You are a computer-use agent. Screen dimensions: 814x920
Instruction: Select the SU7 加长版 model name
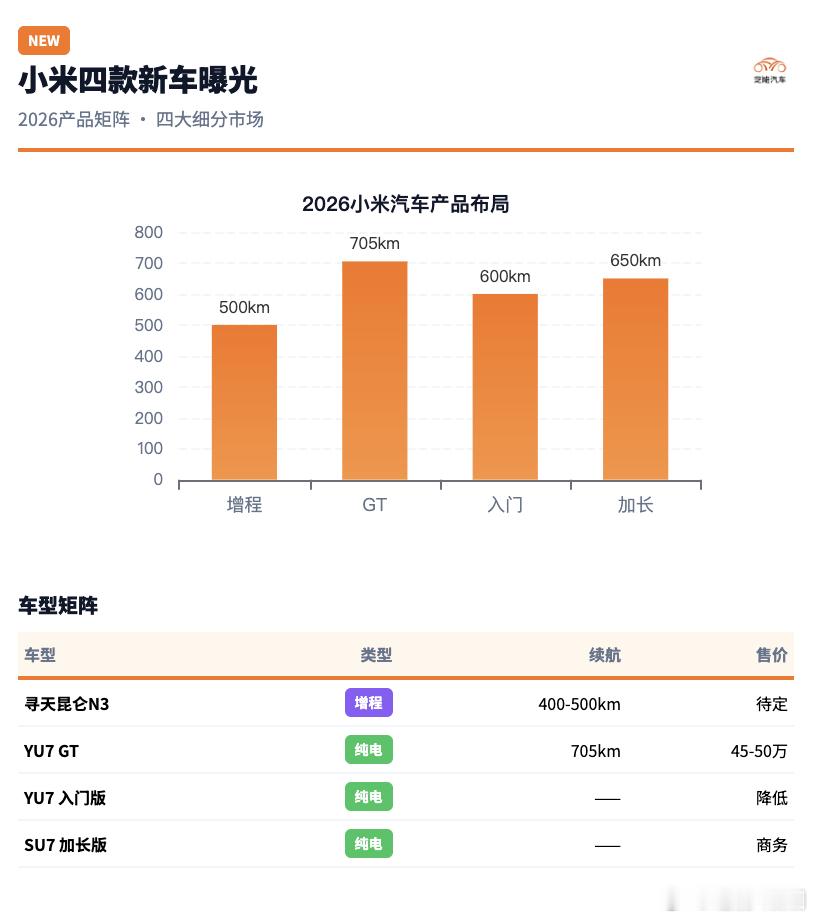click(65, 845)
